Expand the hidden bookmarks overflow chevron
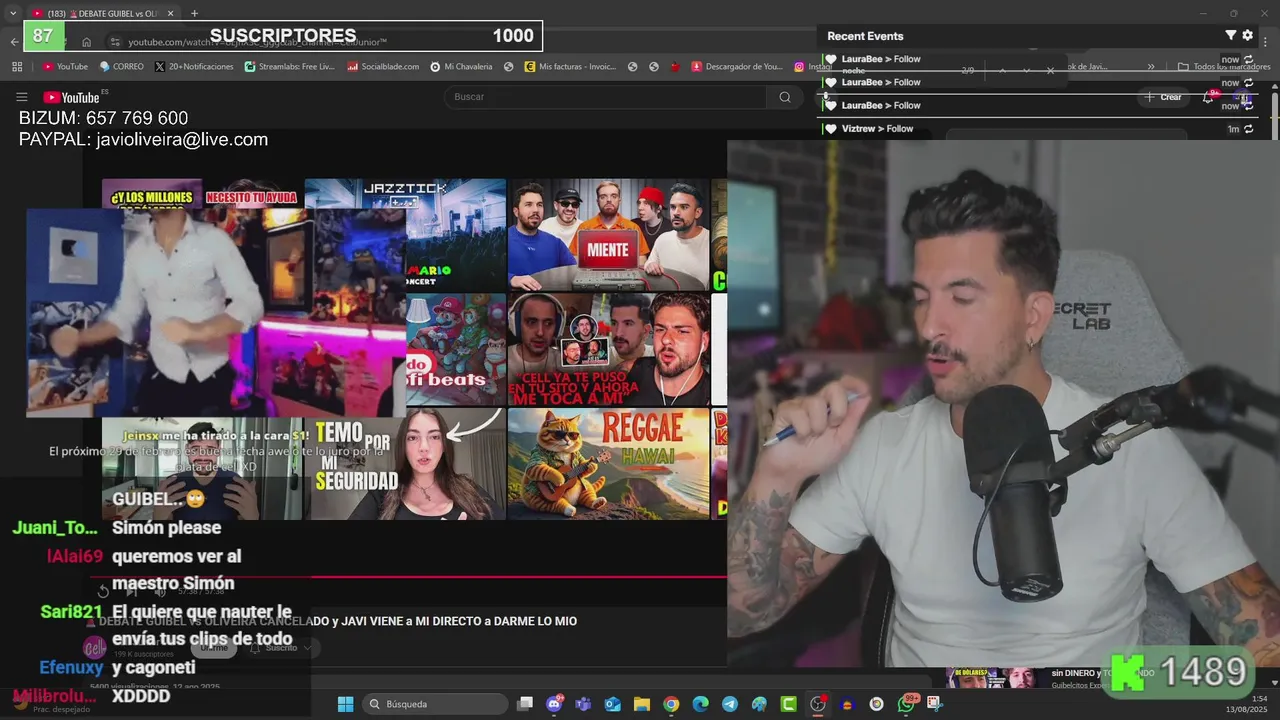Screen dimensions: 1280x720 pyautogui.click(x=1151, y=67)
